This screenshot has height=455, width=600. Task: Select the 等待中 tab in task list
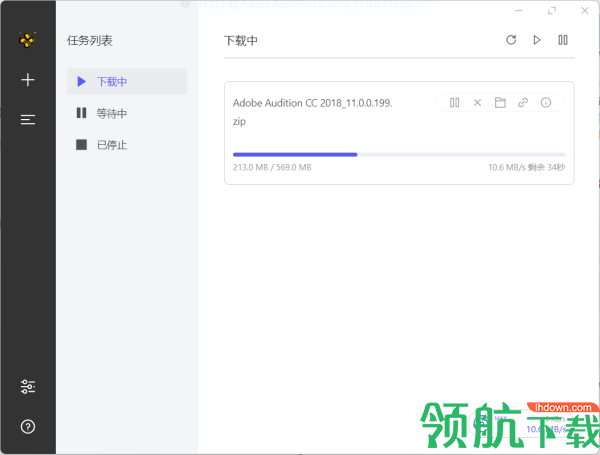click(x=127, y=113)
